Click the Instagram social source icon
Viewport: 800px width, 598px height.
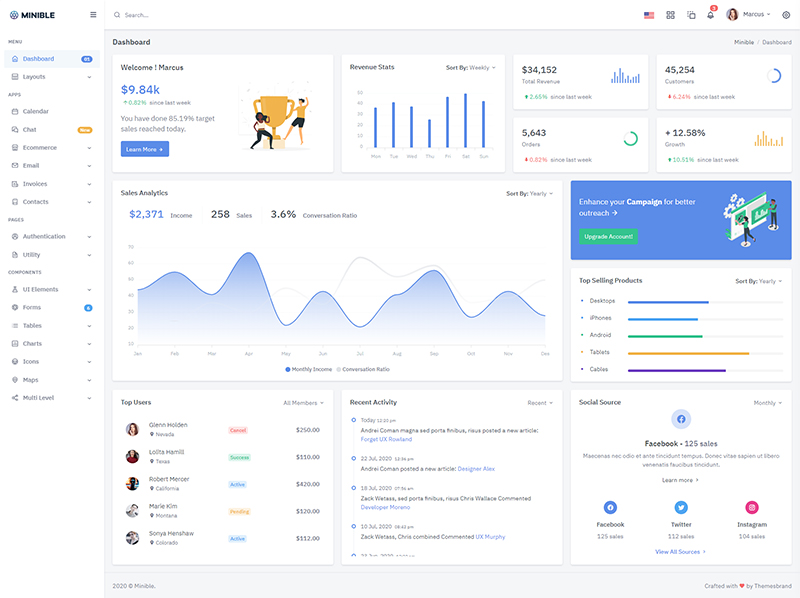pyautogui.click(x=752, y=508)
